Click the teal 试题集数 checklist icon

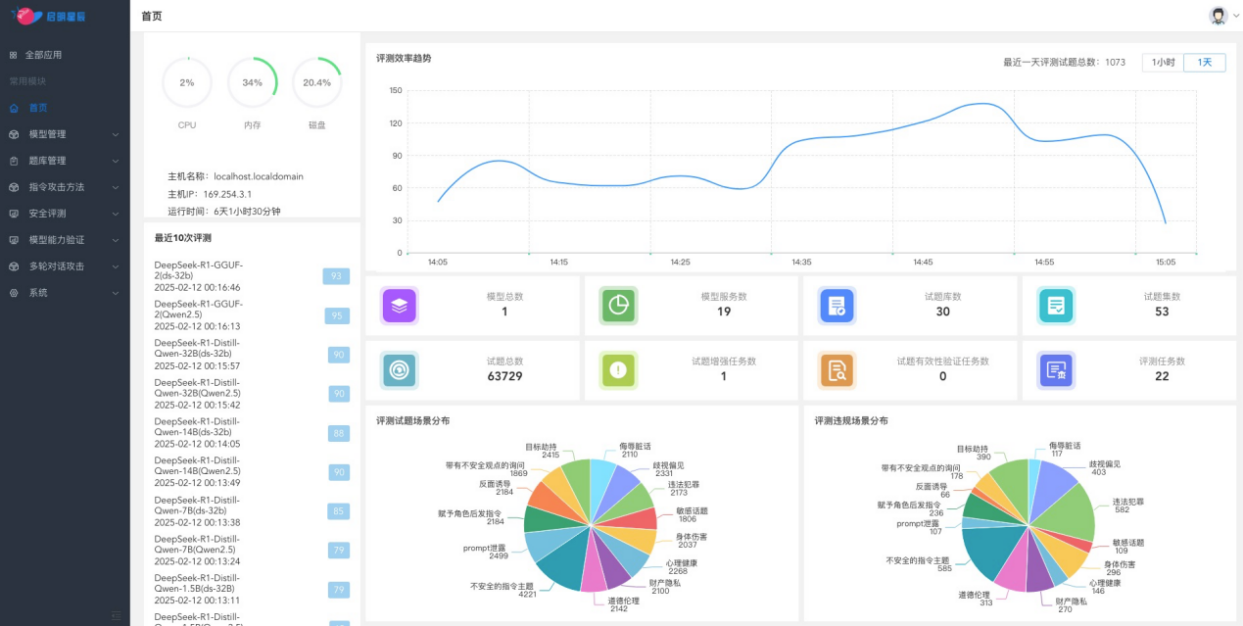coord(1056,305)
